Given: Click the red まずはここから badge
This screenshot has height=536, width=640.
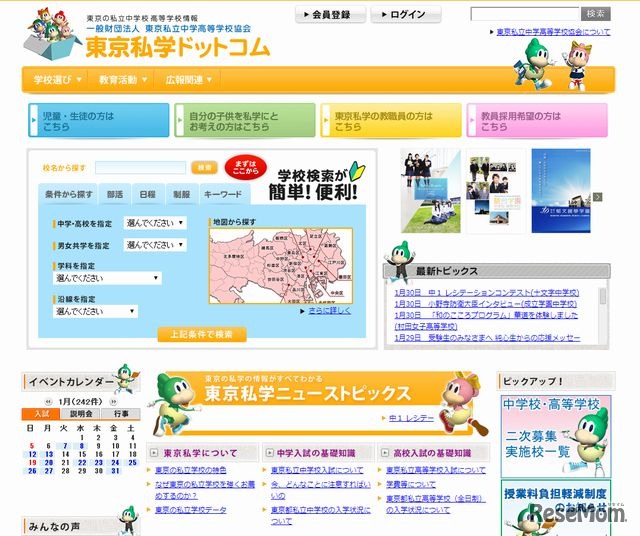Looking at the screenshot, I should [245, 167].
